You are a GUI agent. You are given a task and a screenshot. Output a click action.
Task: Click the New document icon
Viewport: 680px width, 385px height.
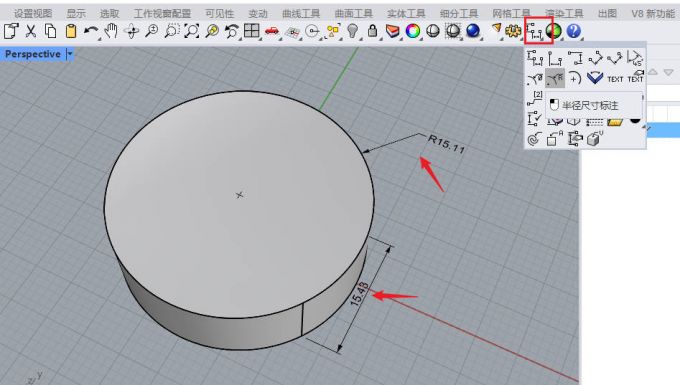pyautogui.click(x=11, y=31)
